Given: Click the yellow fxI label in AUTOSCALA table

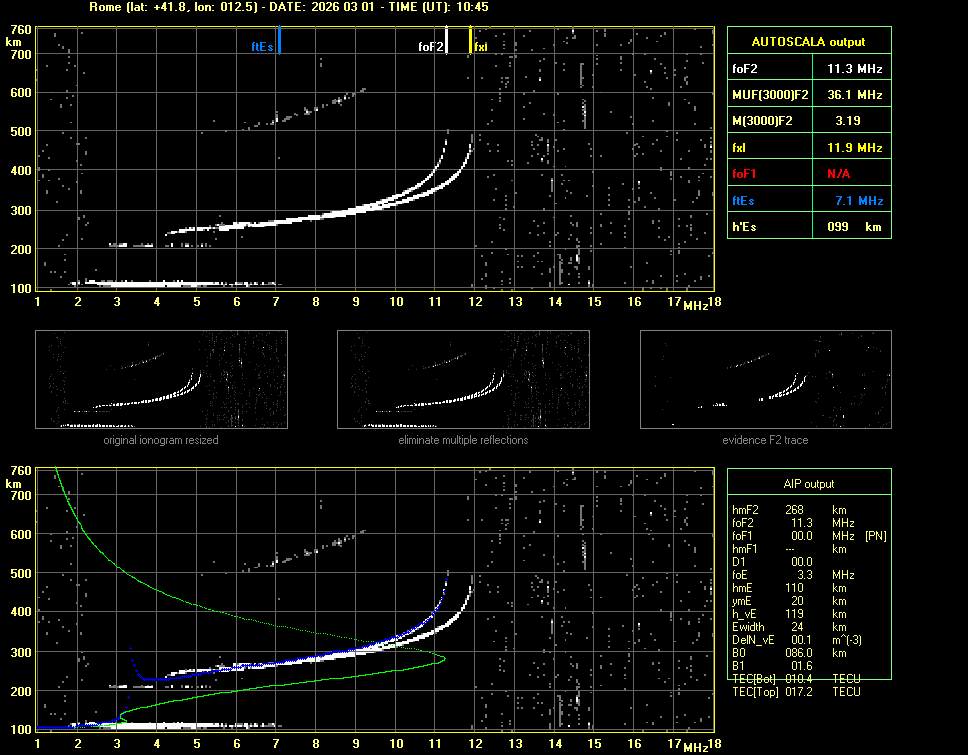Looking at the screenshot, I should tap(740, 148).
